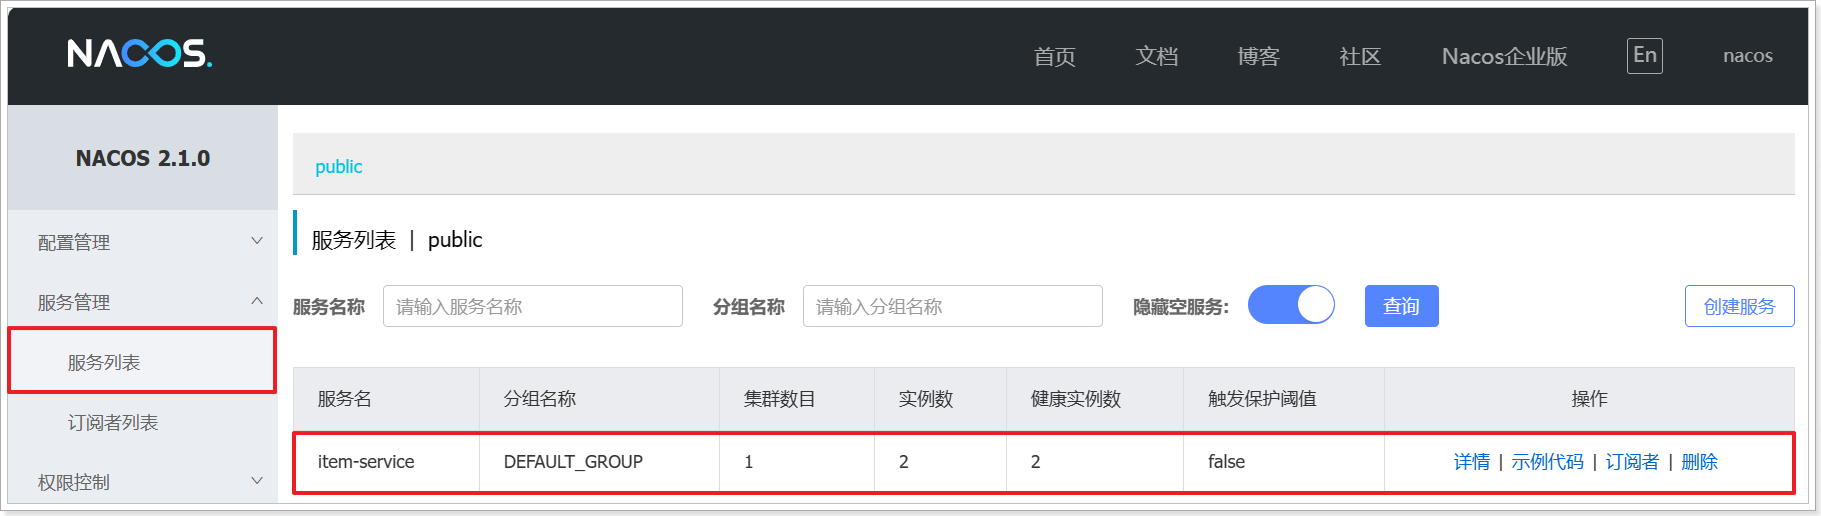The height and width of the screenshot is (516, 1821).
Task: Open 示例代码 for item-service
Action: [1547, 462]
